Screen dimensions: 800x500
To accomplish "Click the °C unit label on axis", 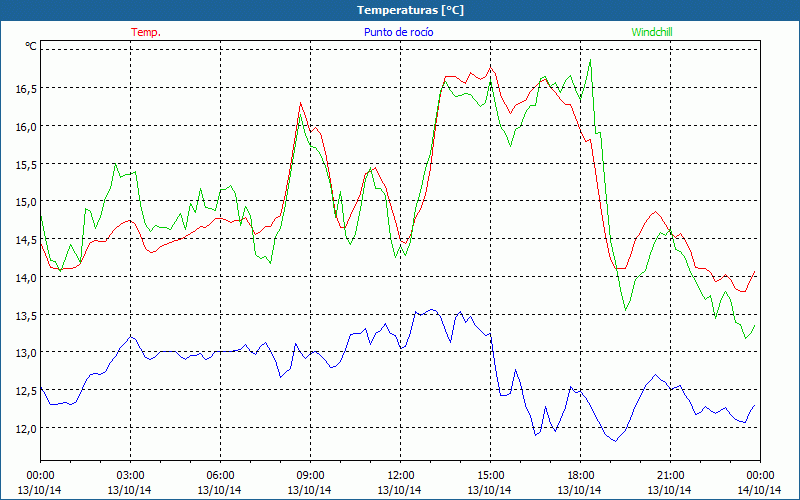I will 31,46.
